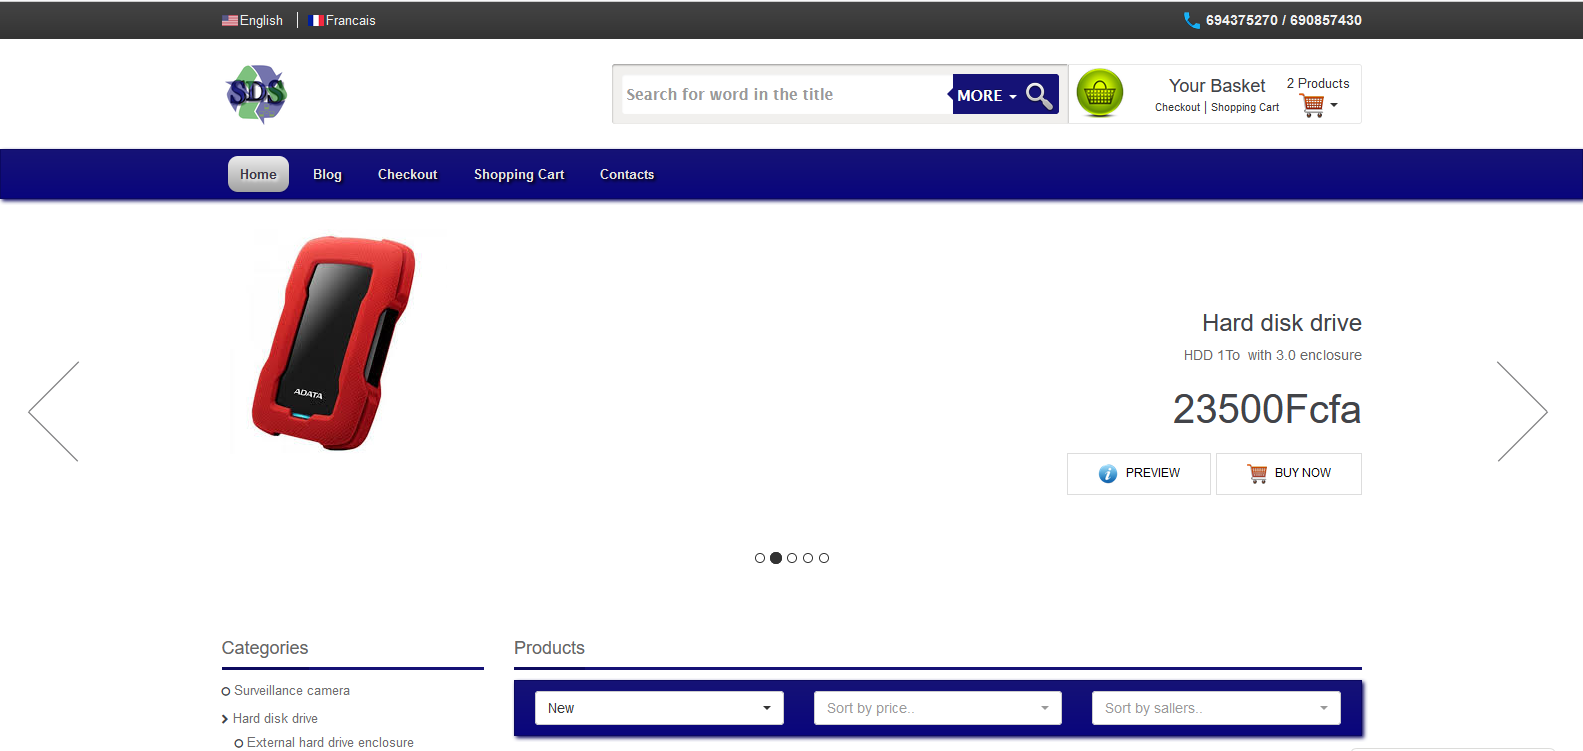The width and height of the screenshot is (1583, 751).
Task: Click the SDS site logo
Action: tap(257, 94)
